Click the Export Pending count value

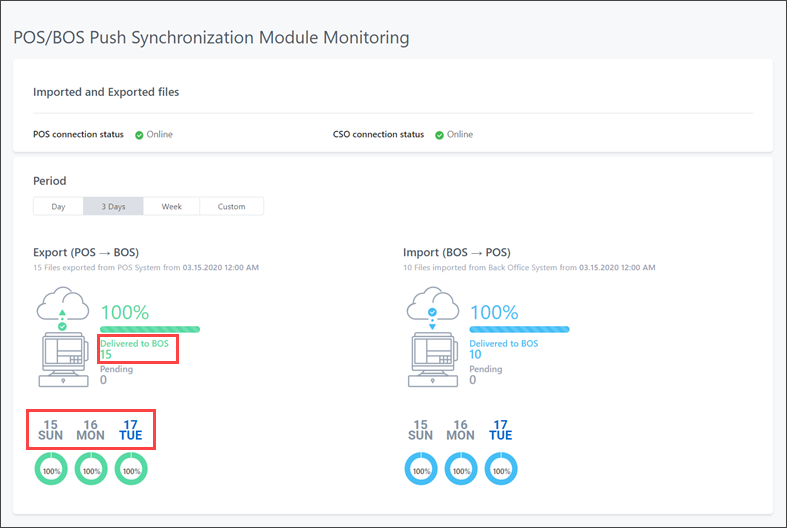103,380
